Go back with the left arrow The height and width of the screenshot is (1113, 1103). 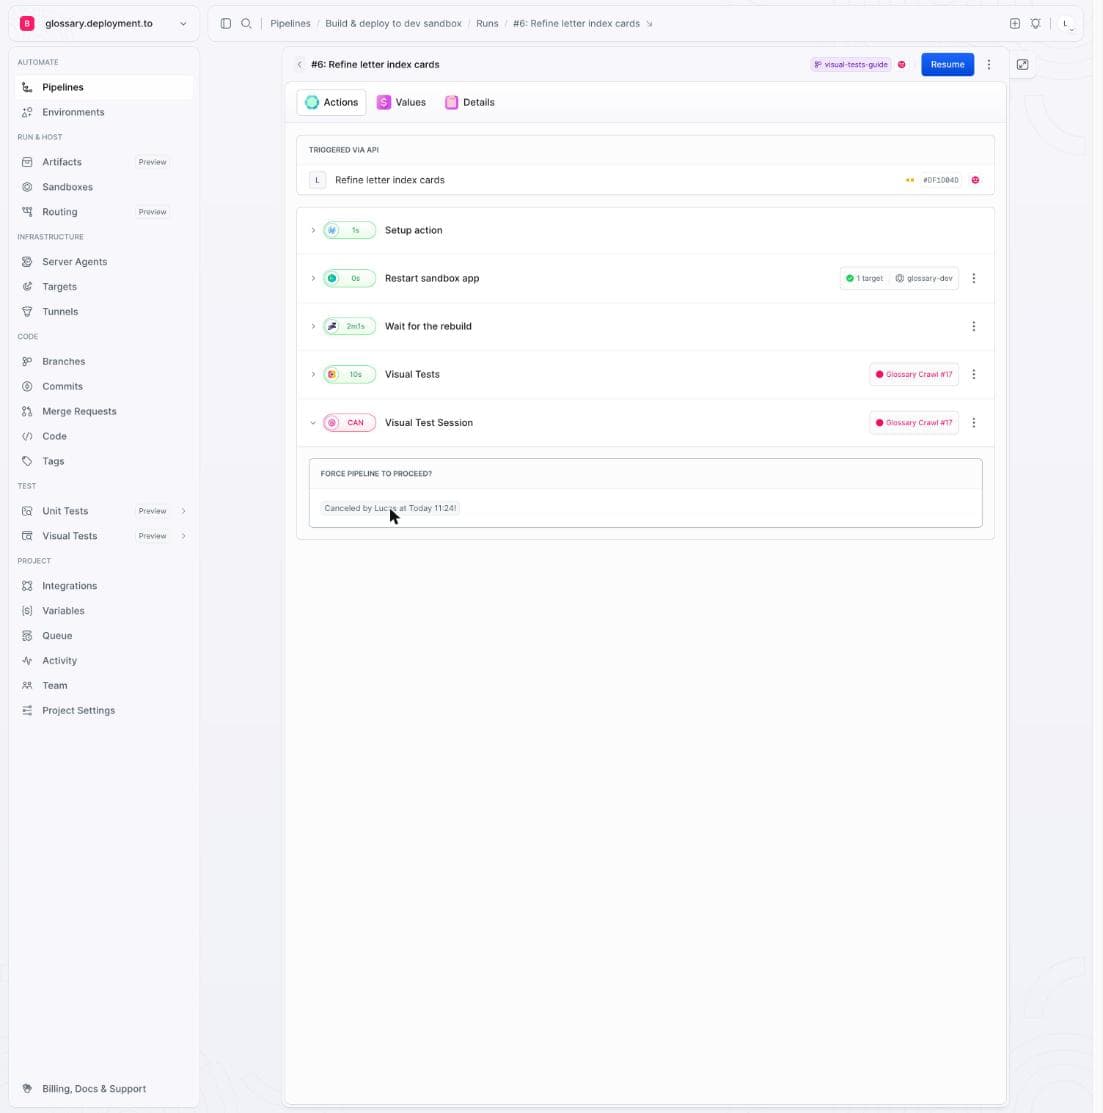(x=300, y=65)
